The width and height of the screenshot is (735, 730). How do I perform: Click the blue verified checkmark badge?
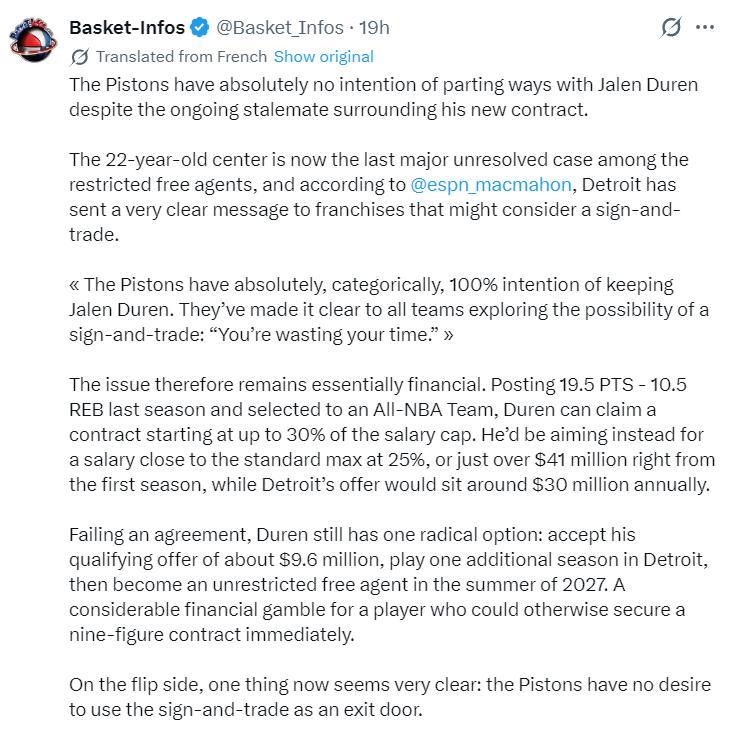click(x=200, y=28)
